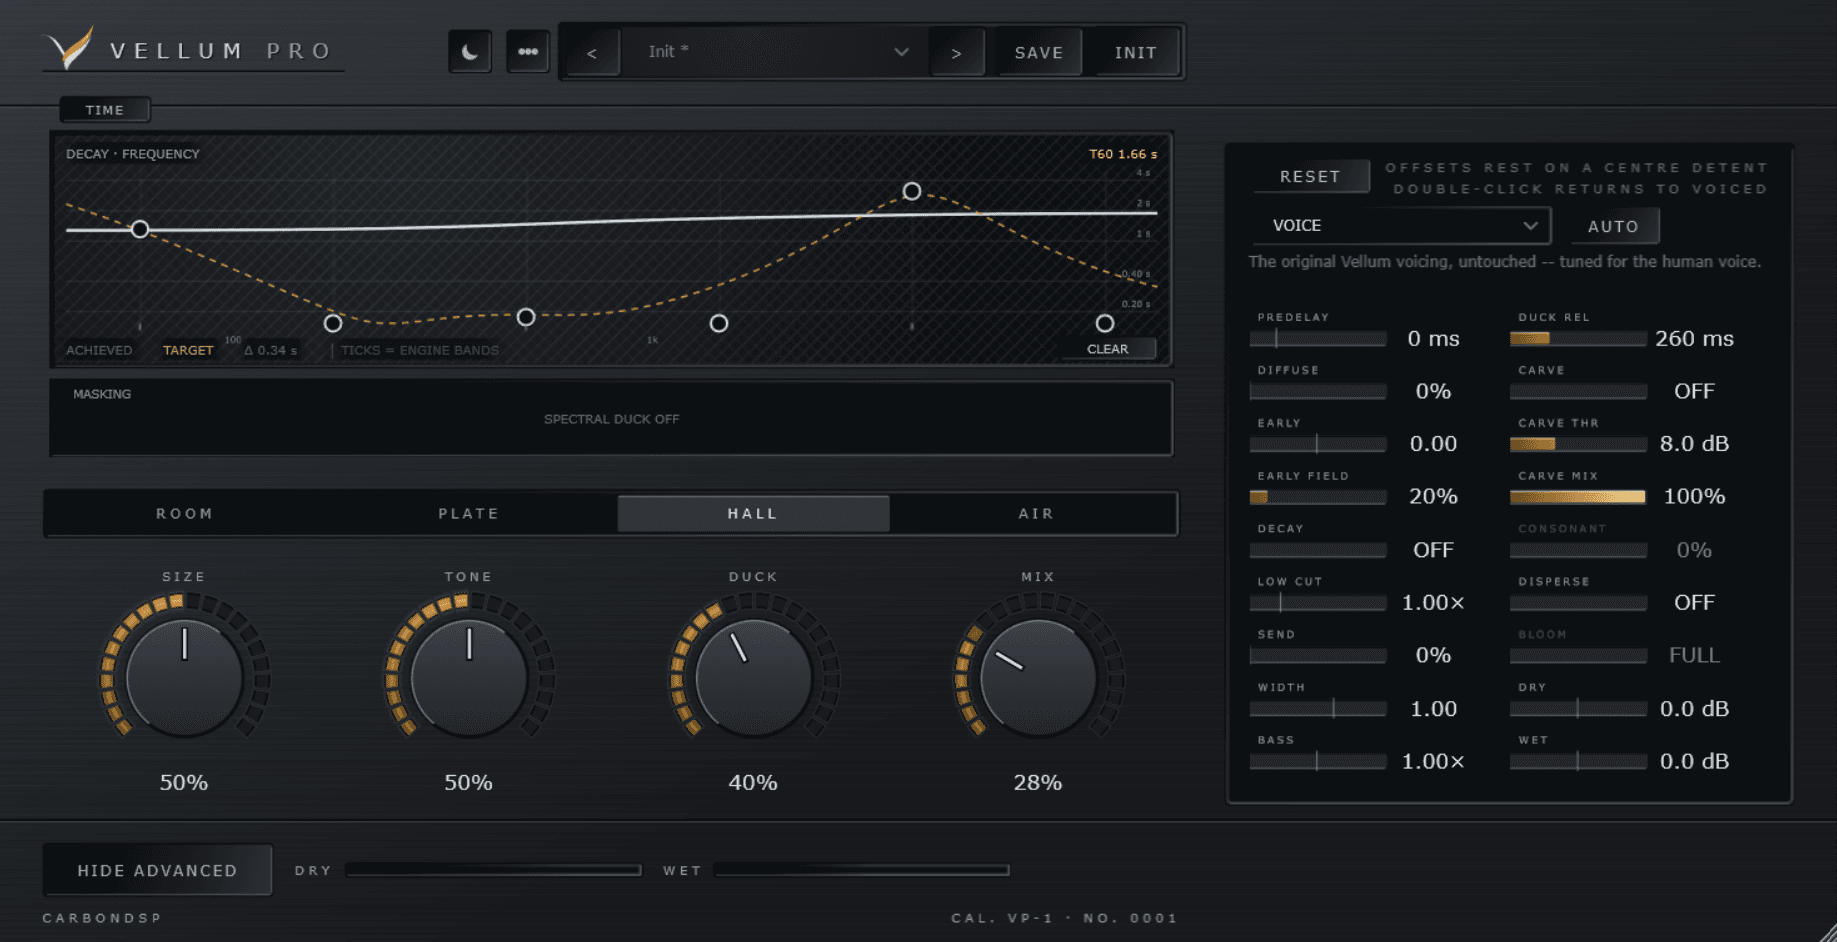Click the TONE 50% value
The image size is (1837, 942).
point(469,783)
